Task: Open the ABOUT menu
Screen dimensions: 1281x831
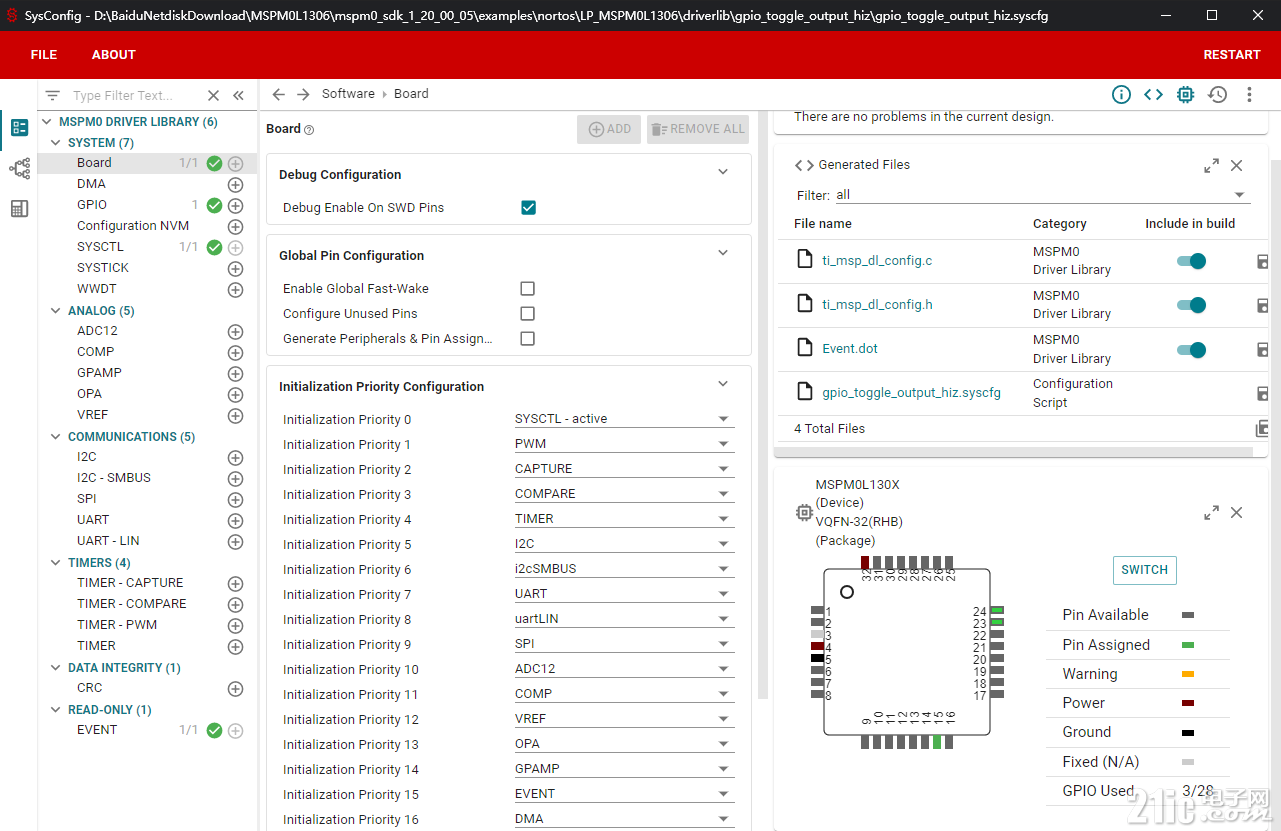Action: pyautogui.click(x=114, y=55)
